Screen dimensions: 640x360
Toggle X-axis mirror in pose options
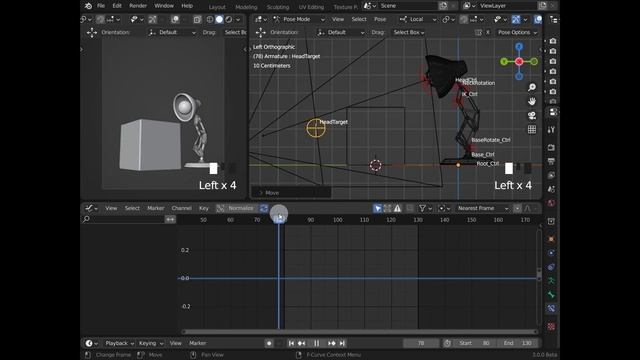487,32
